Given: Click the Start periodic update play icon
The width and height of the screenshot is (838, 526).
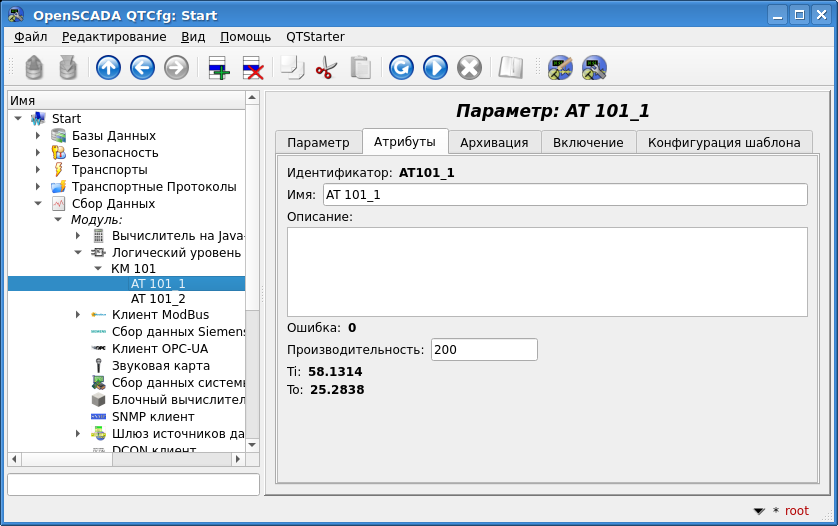Looking at the screenshot, I should [x=435, y=68].
